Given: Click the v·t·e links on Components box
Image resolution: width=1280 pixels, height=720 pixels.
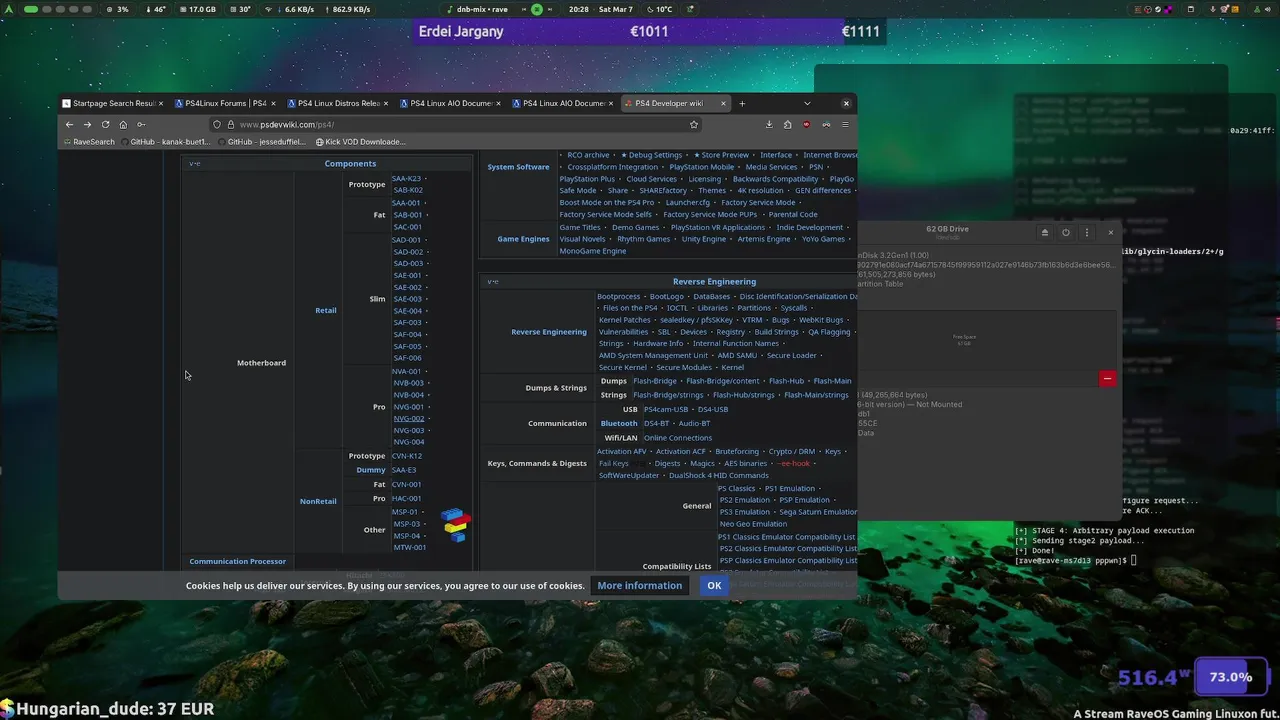Looking at the screenshot, I should click(x=194, y=163).
